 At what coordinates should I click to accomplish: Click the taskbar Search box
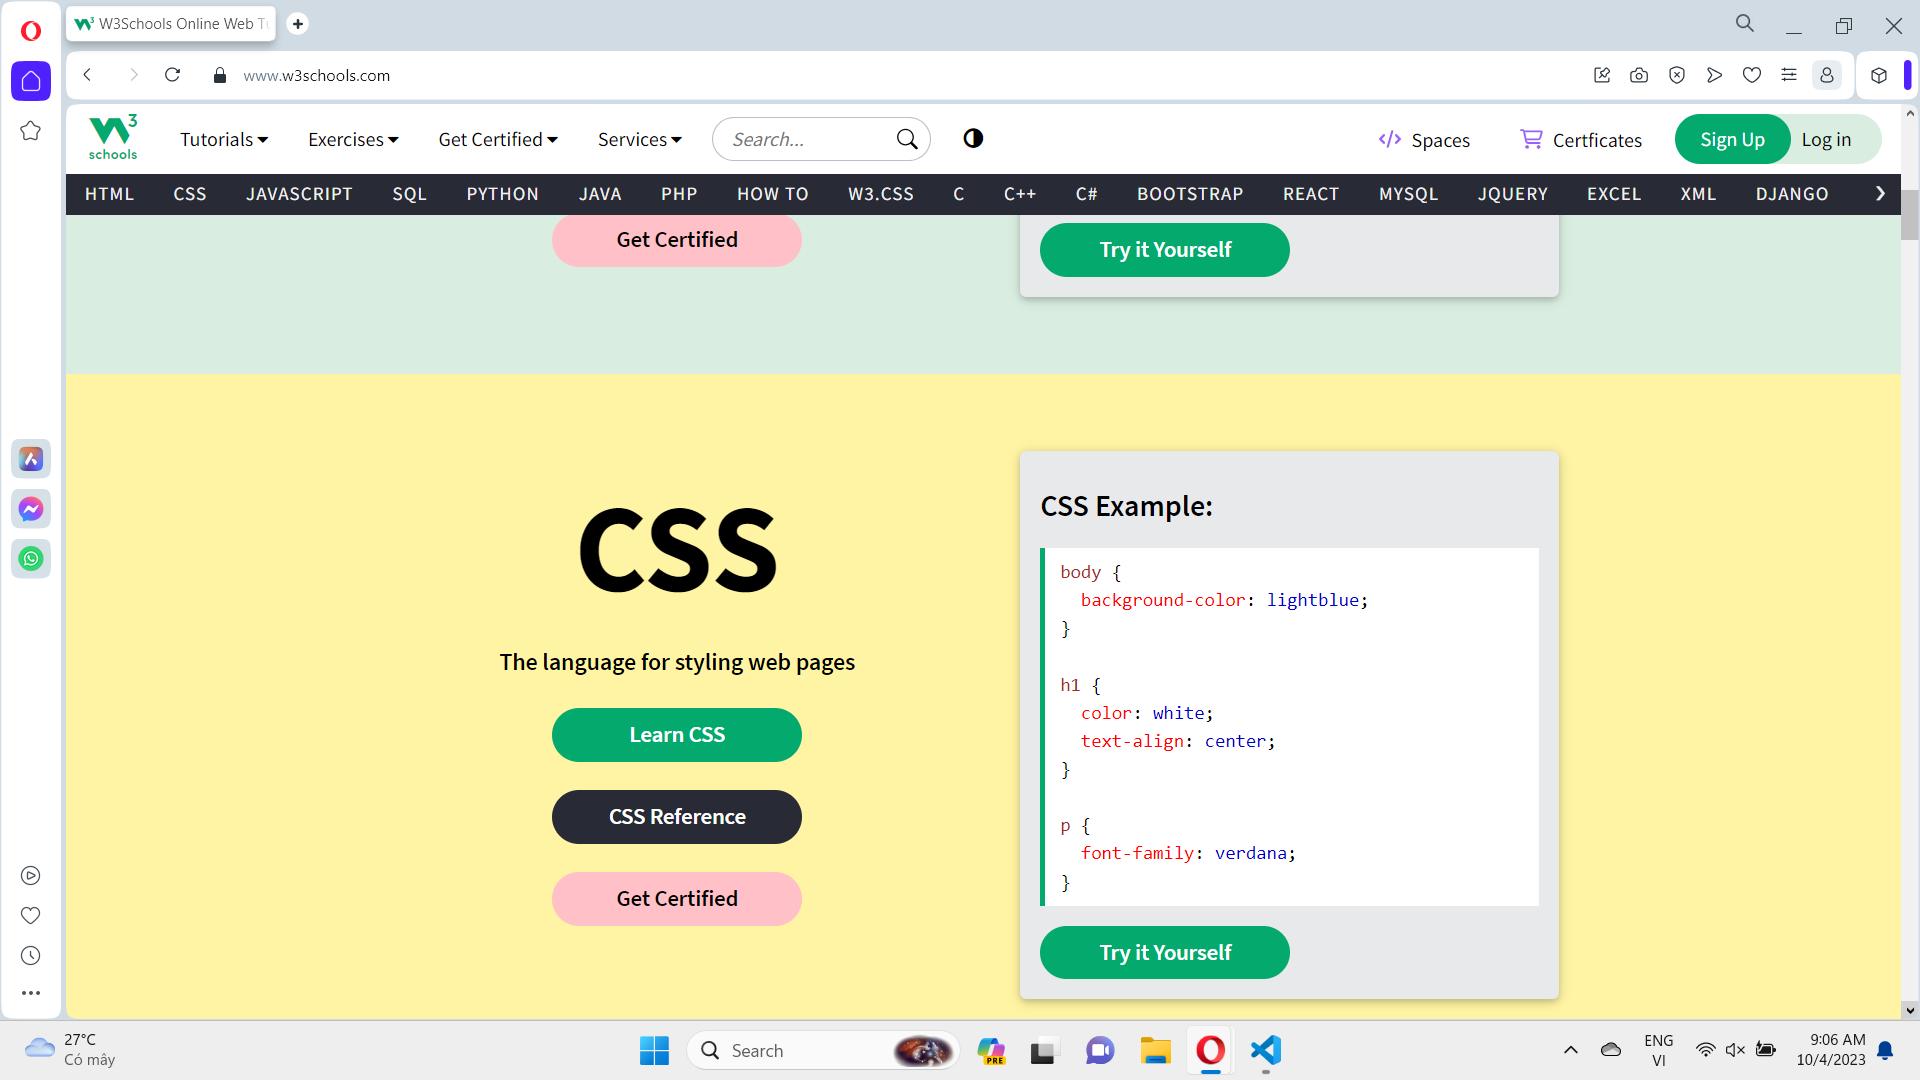click(x=823, y=1050)
